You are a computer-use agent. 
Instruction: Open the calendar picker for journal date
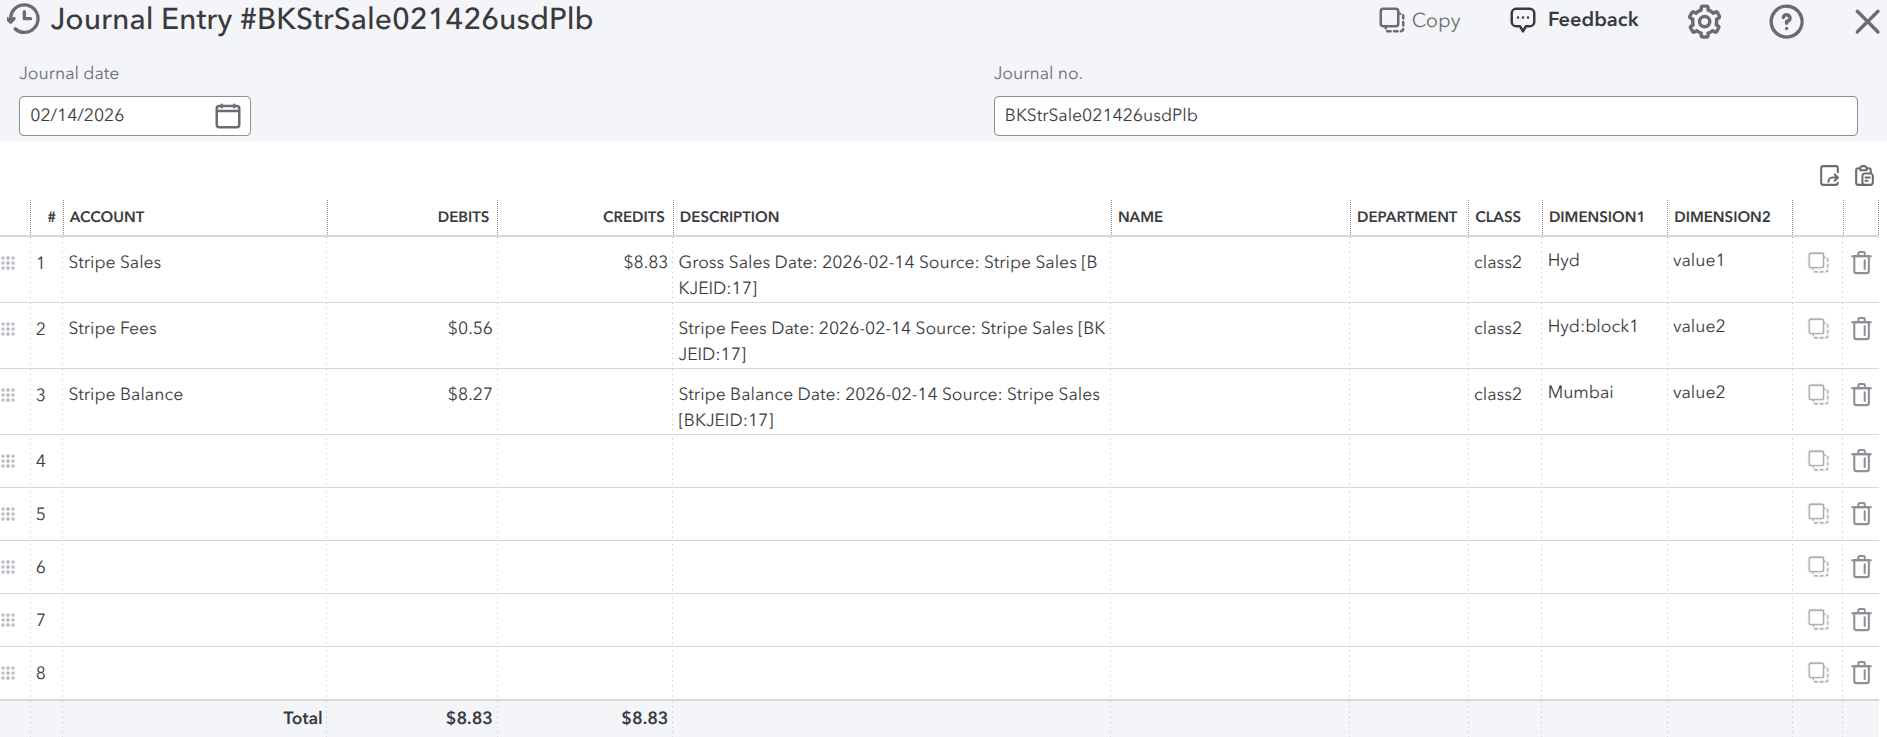(x=228, y=116)
